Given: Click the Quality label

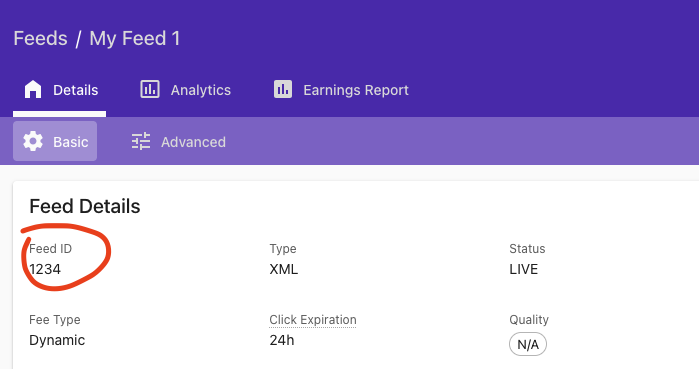Looking at the screenshot, I should click(x=529, y=320).
